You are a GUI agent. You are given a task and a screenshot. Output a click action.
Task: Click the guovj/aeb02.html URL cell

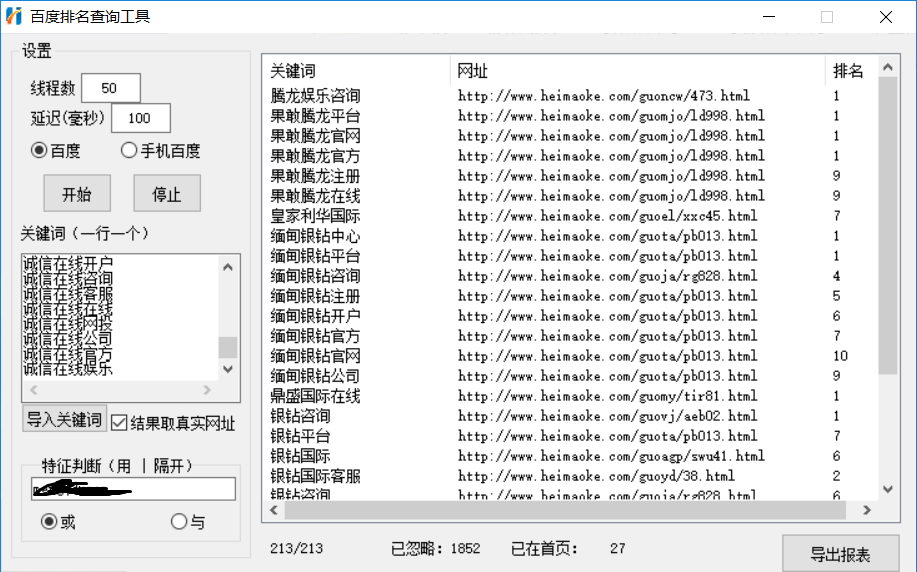click(608, 416)
